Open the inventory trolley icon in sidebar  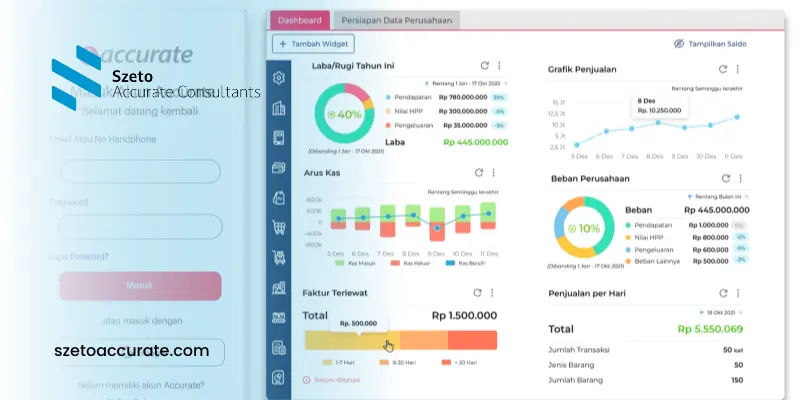[279, 258]
